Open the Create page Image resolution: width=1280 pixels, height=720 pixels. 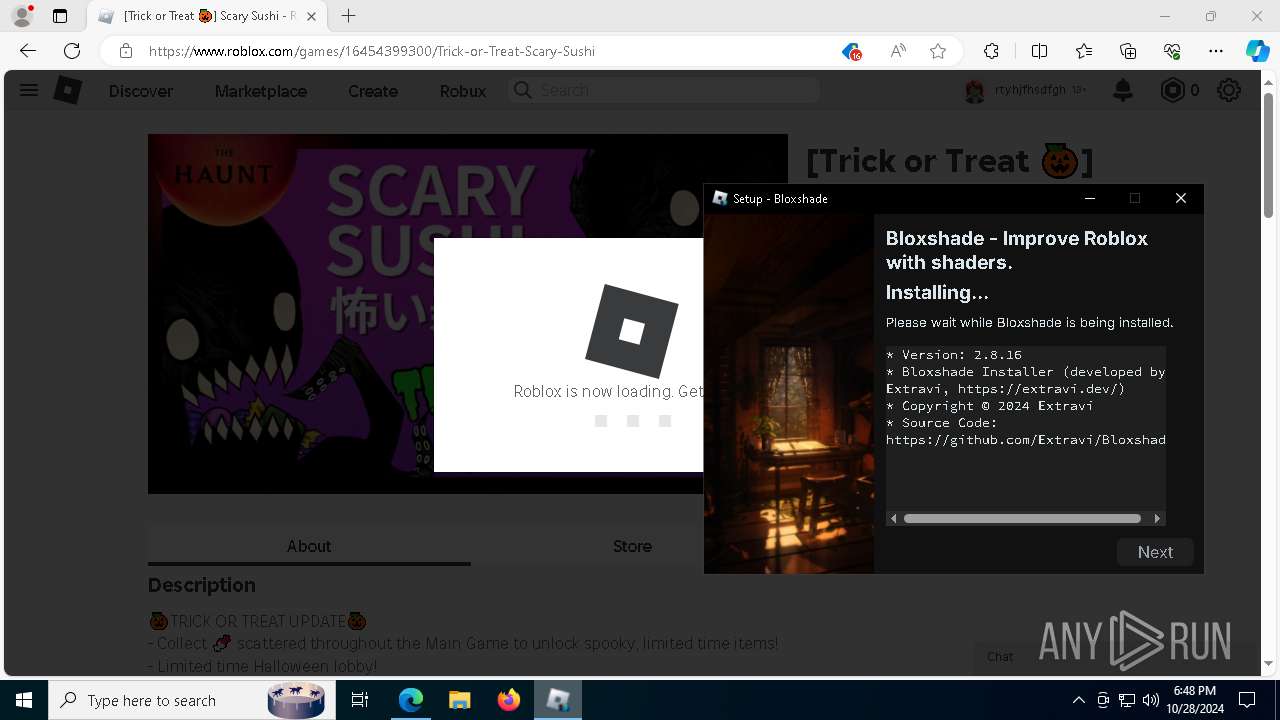tap(373, 91)
